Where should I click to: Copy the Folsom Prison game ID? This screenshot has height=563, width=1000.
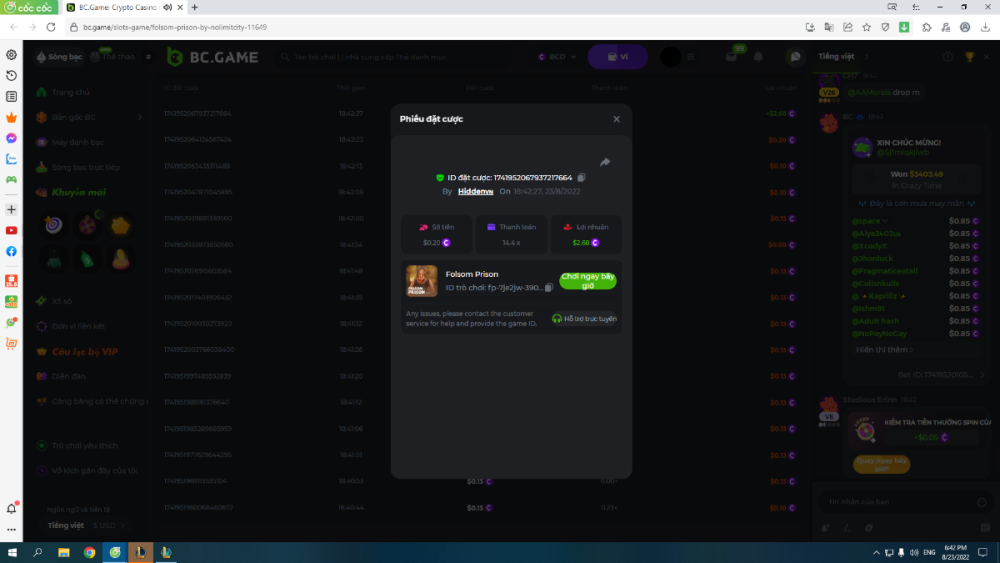point(549,288)
